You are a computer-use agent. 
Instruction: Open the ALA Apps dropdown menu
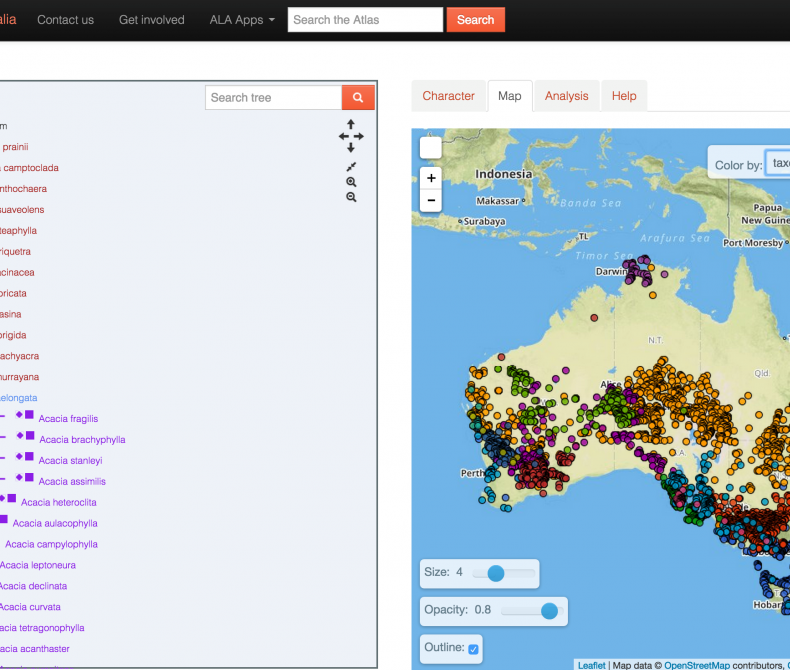click(242, 20)
